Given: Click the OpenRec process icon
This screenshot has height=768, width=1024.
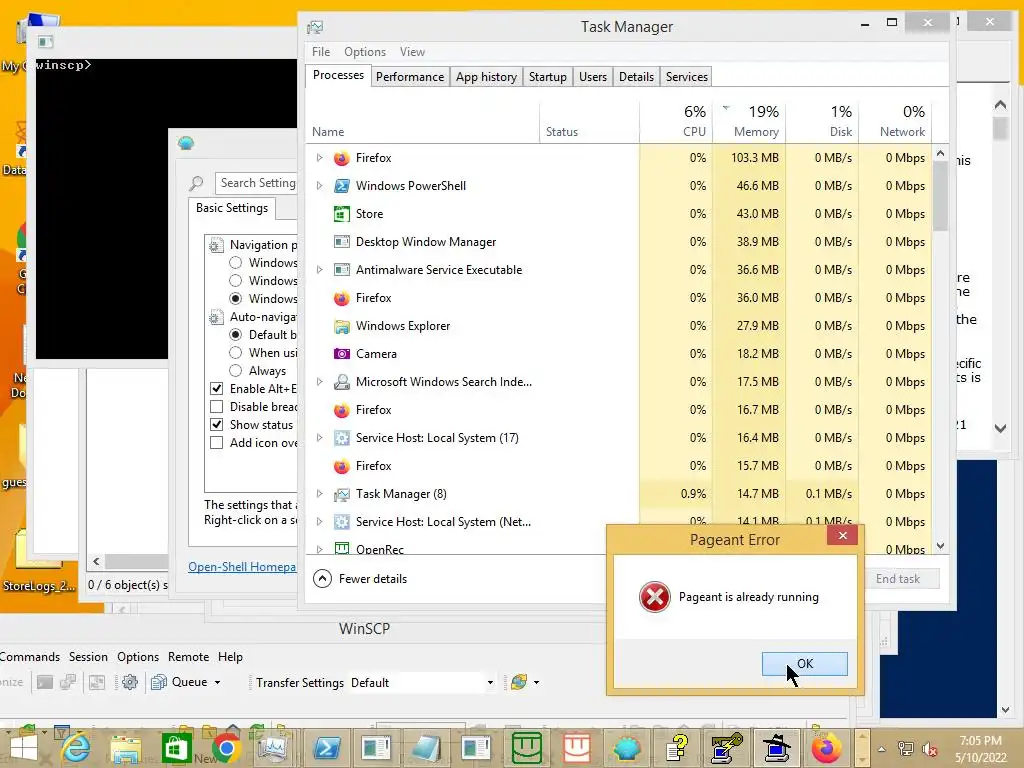Looking at the screenshot, I should pyautogui.click(x=342, y=548).
